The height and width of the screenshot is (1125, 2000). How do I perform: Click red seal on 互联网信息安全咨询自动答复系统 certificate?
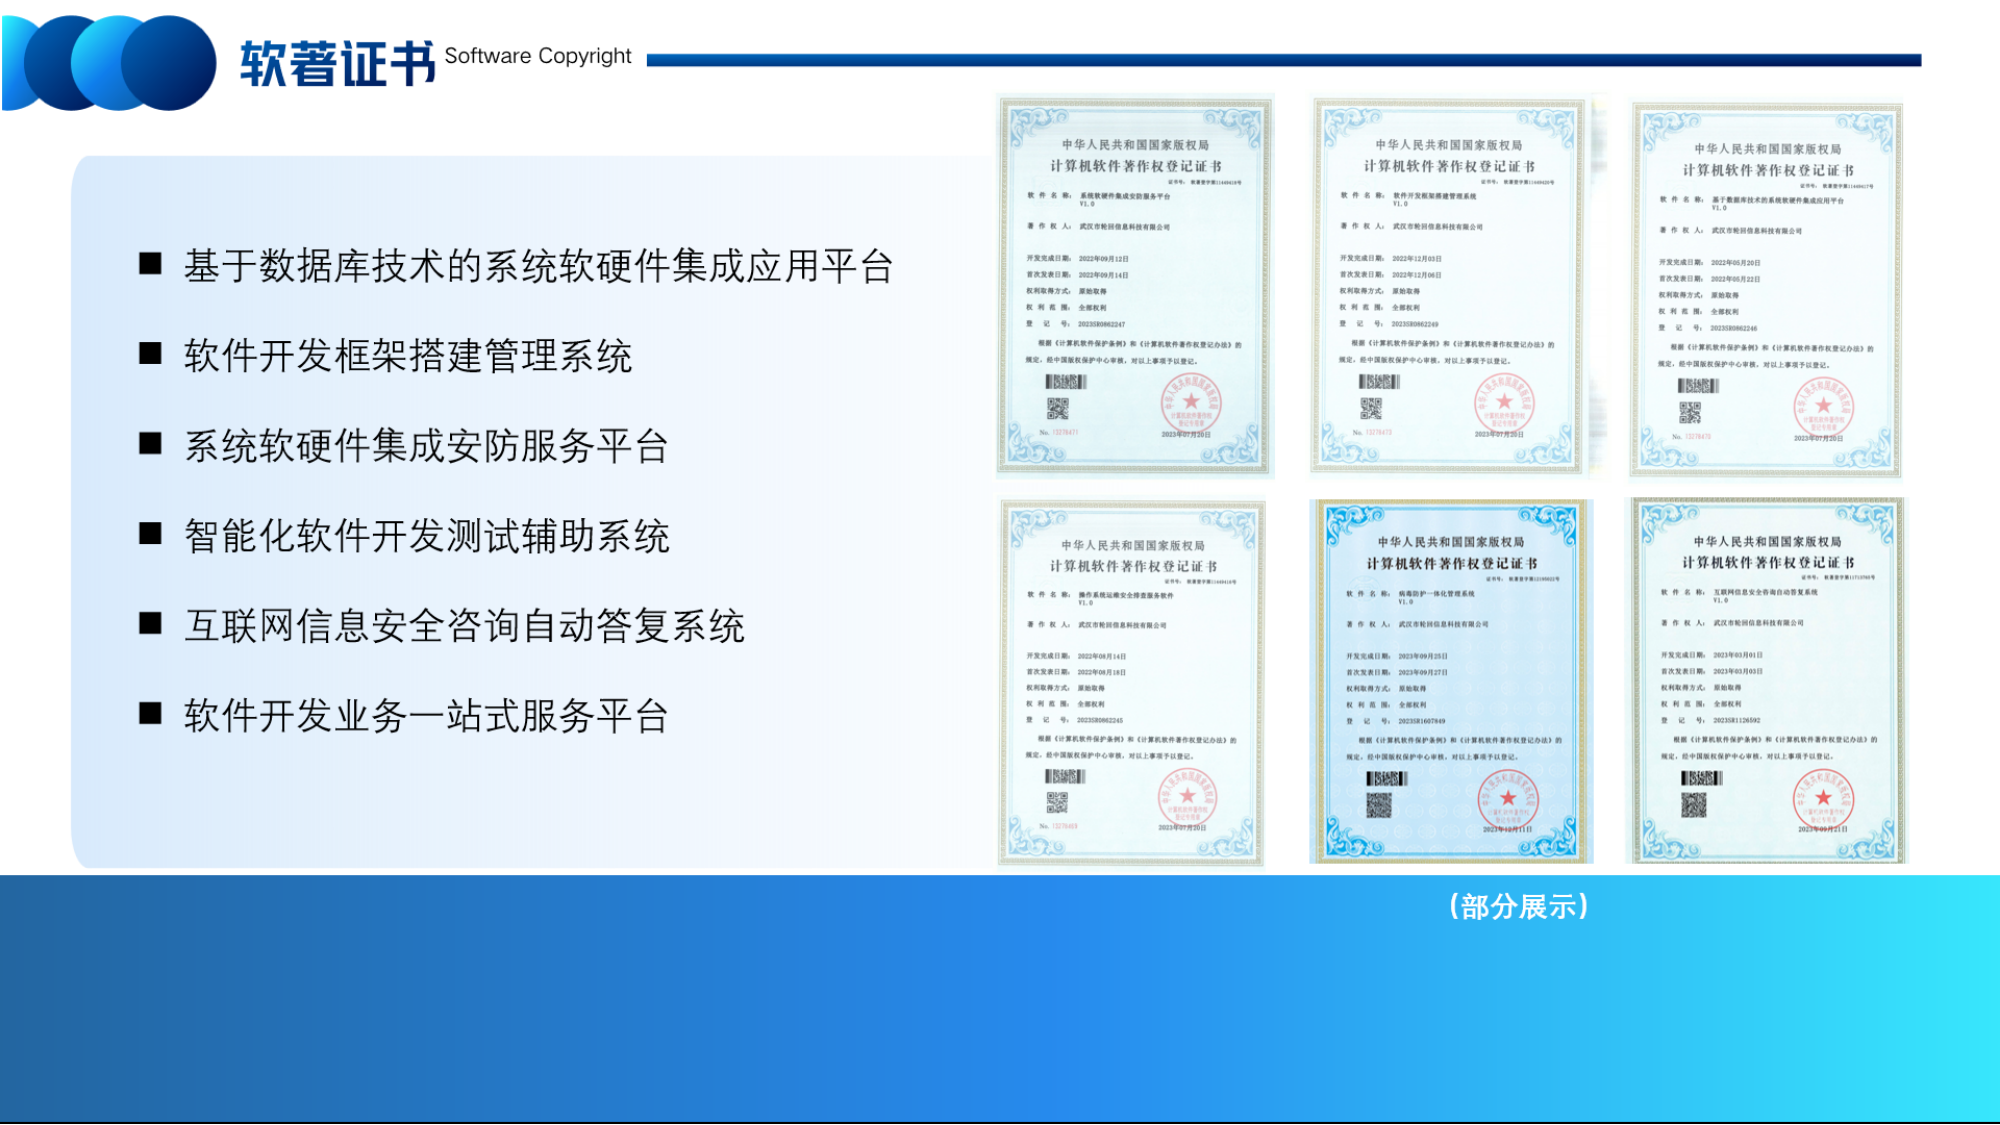tap(1822, 800)
